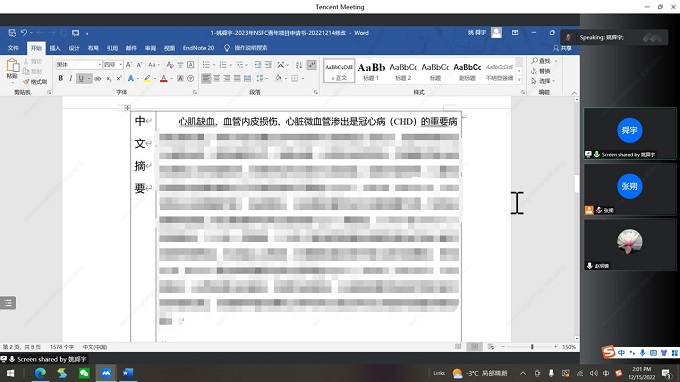Open the navigation pane list icon
This screenshot has width=680, height=382.
[x=8, y=303]
